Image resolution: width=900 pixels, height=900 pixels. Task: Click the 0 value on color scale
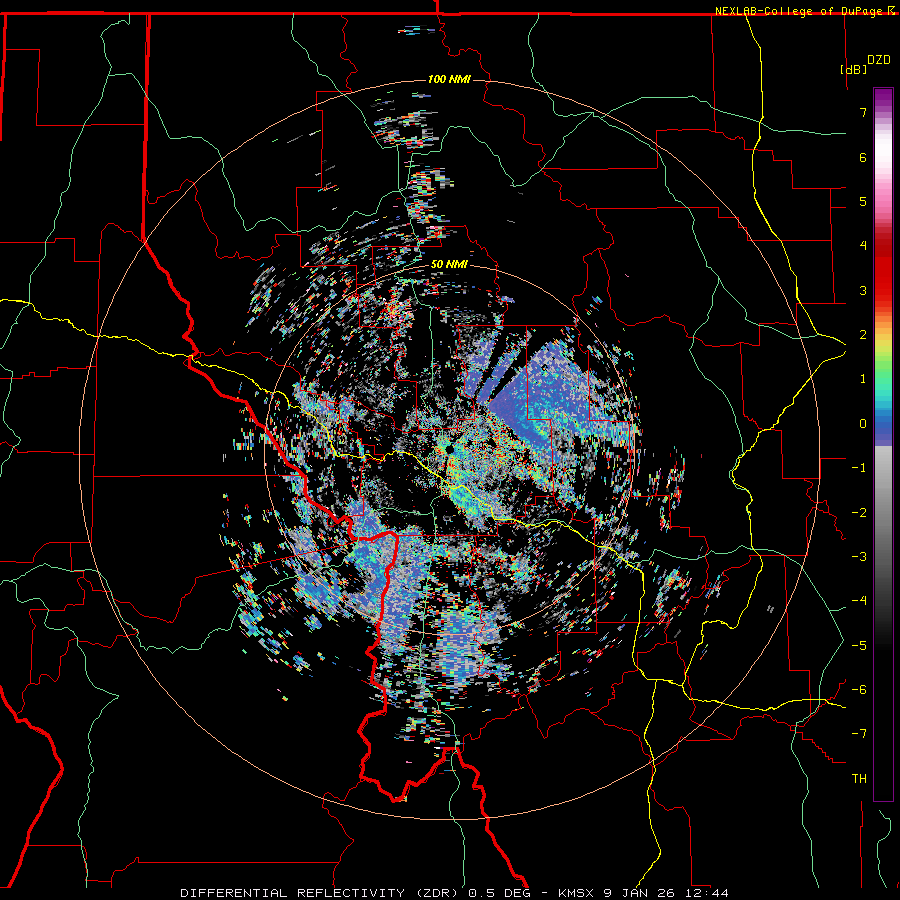pyautogui.click(x=863, y=424)
